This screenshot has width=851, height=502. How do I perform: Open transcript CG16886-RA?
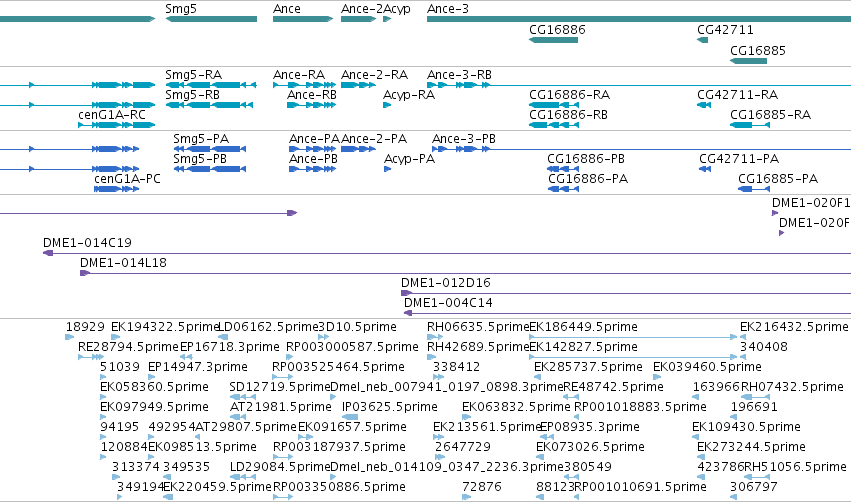click(554, 105)
